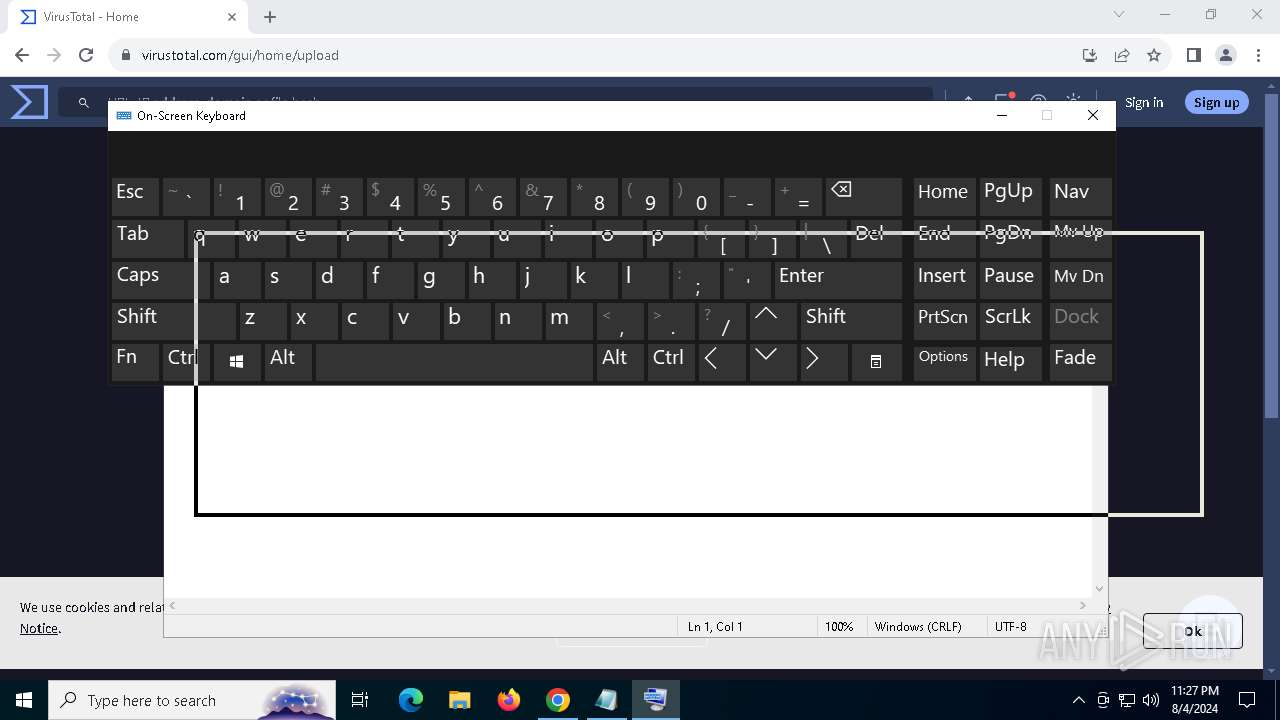Click the Help key on the keyboard
This screenshot has height=720, width=1280.
(x=1010, y=362)
